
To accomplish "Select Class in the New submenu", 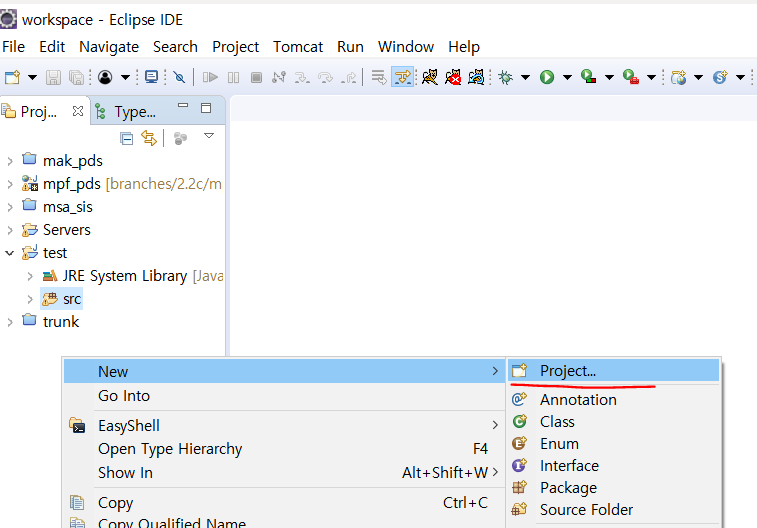I will (614, 422).
